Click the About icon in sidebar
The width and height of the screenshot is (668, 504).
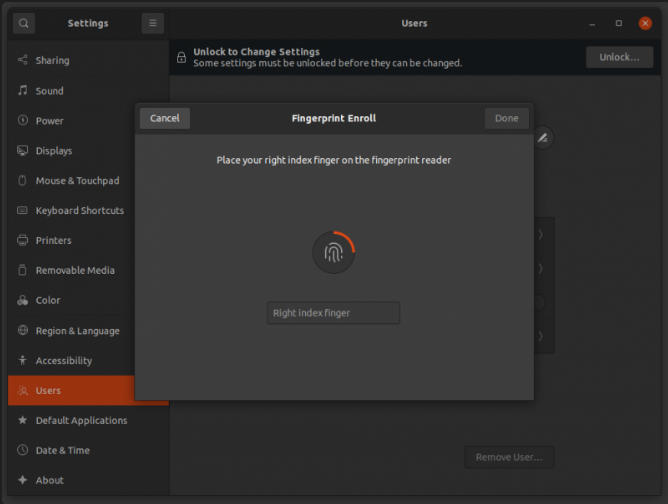23,480
